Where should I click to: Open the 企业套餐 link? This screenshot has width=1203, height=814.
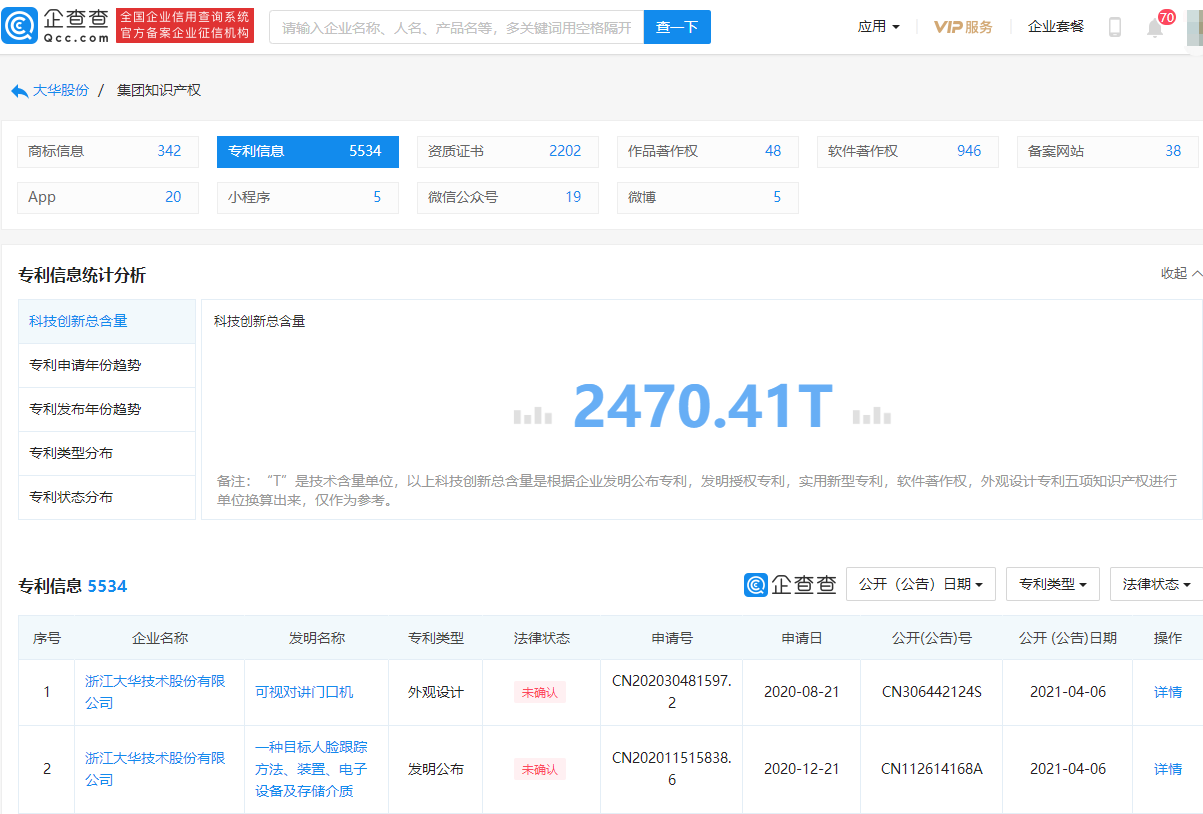tap(1056, 27)
